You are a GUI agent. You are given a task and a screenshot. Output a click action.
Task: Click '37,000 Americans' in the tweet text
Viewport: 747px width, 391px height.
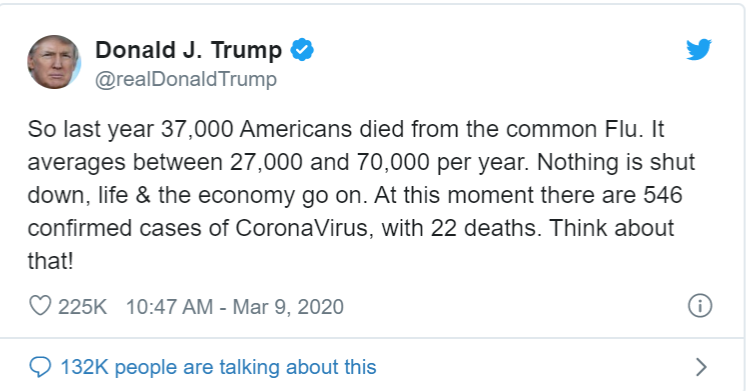256,130
